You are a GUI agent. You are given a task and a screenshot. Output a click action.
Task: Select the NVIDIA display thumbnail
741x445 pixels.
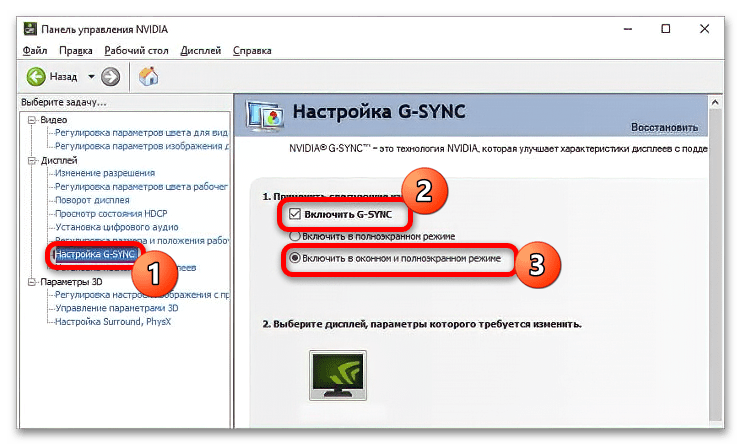338,376
